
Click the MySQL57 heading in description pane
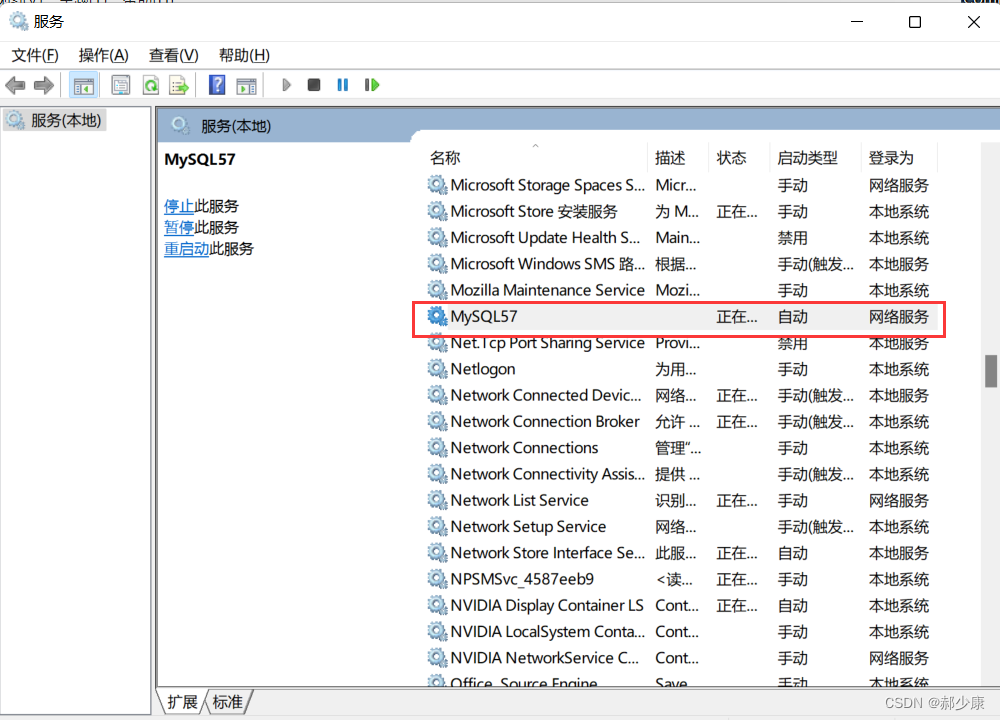click(x=200, y=159)
